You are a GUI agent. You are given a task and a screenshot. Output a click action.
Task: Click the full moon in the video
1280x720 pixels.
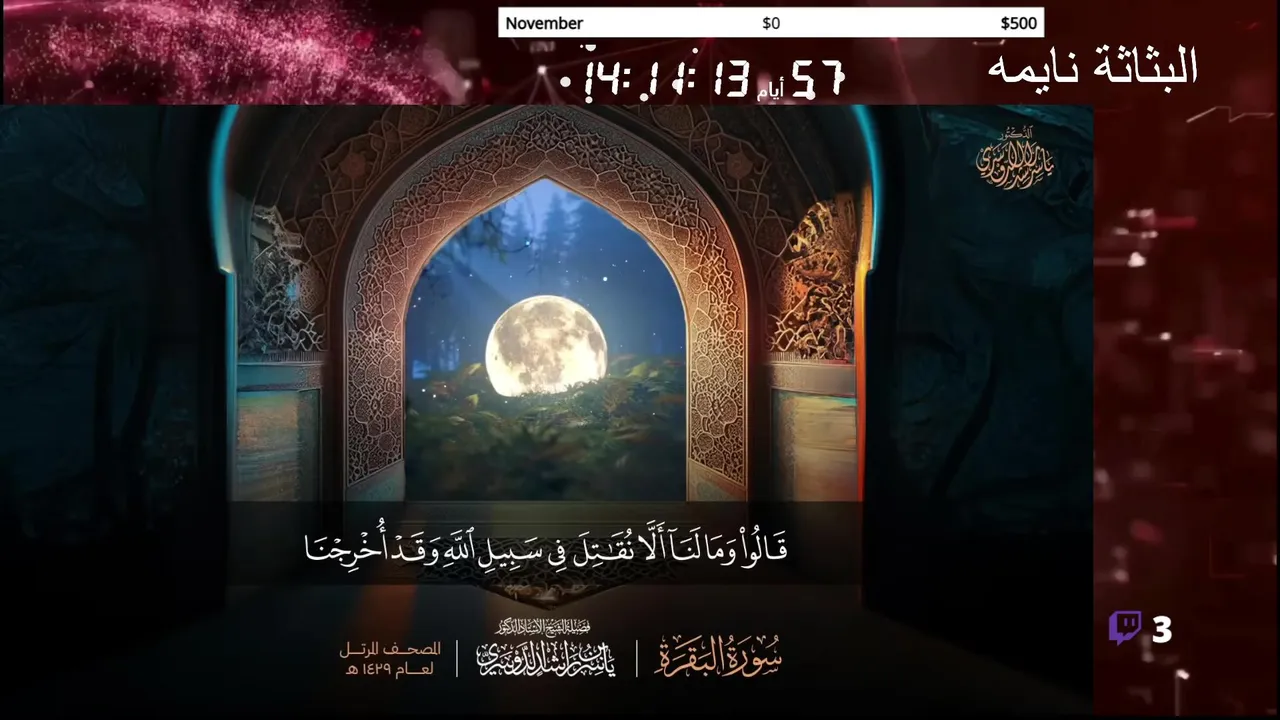click(x=546, y=345)
